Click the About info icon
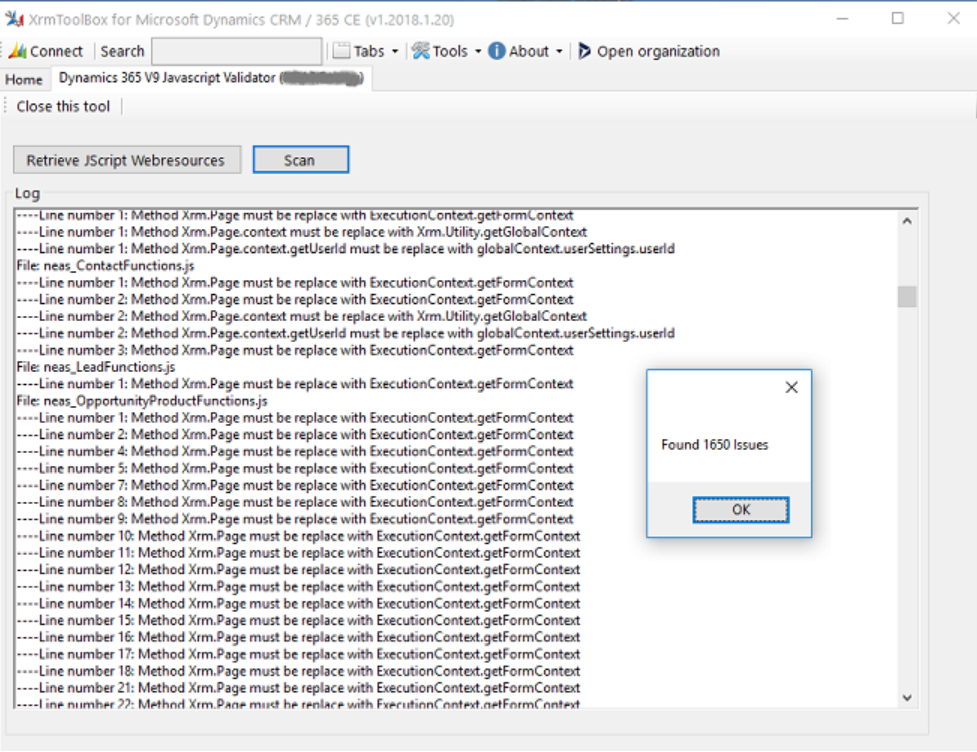977x752 pixels. pyautogui.click(x=496, y=51)
